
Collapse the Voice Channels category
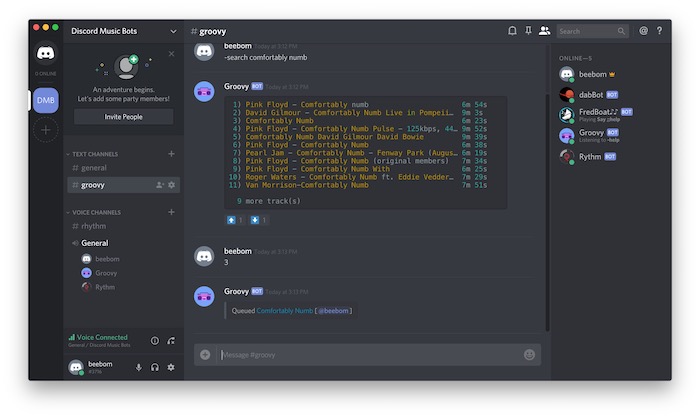point(96,212)
